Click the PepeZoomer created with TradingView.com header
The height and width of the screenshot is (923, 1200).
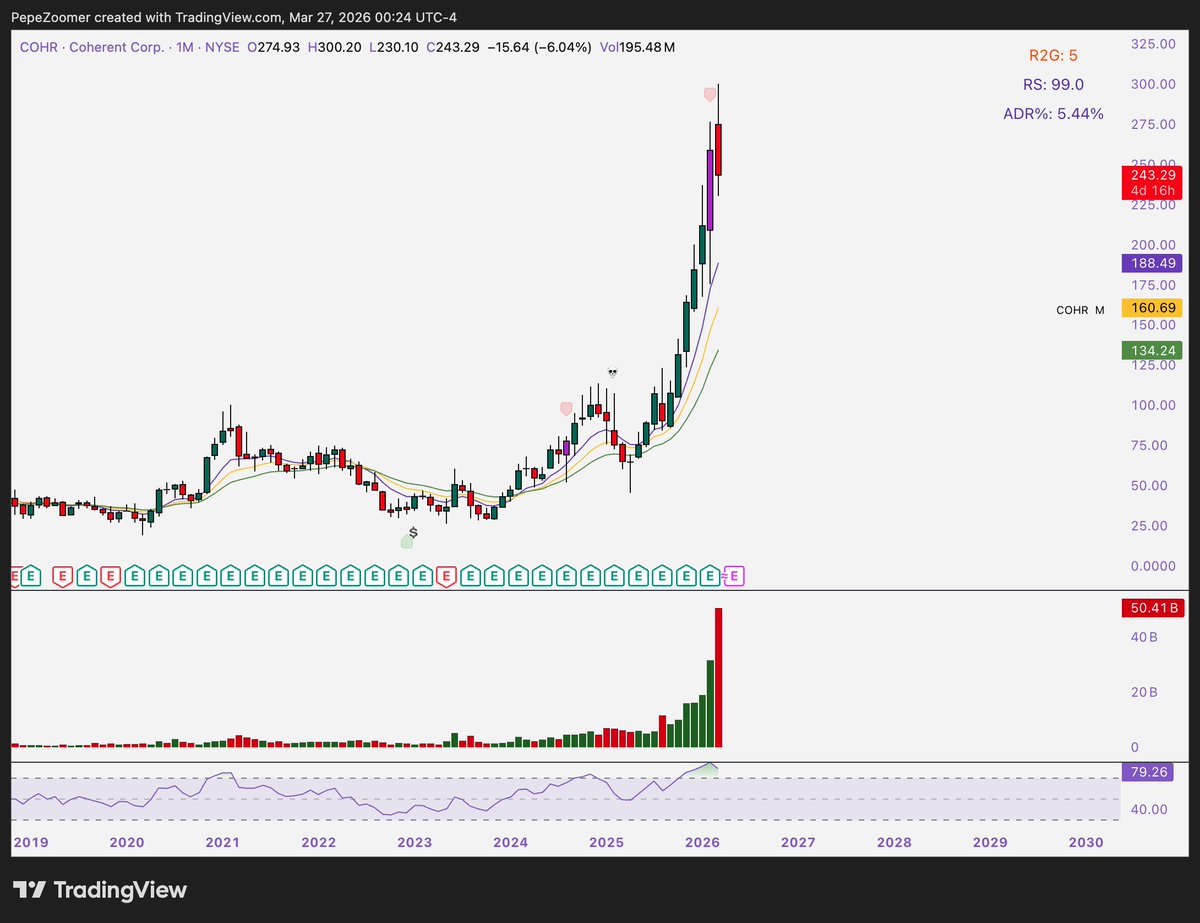tap(235, 15)
